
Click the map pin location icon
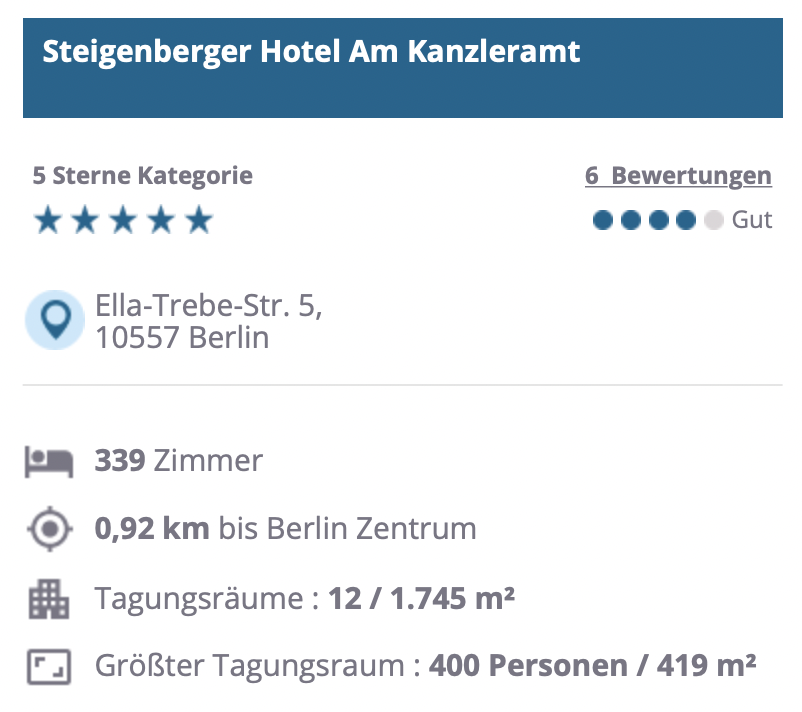55,320
